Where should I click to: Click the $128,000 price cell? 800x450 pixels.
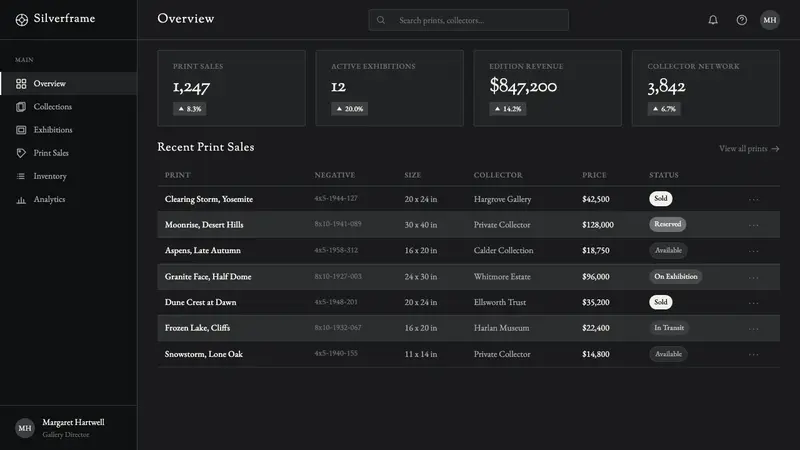pos(598,224)
